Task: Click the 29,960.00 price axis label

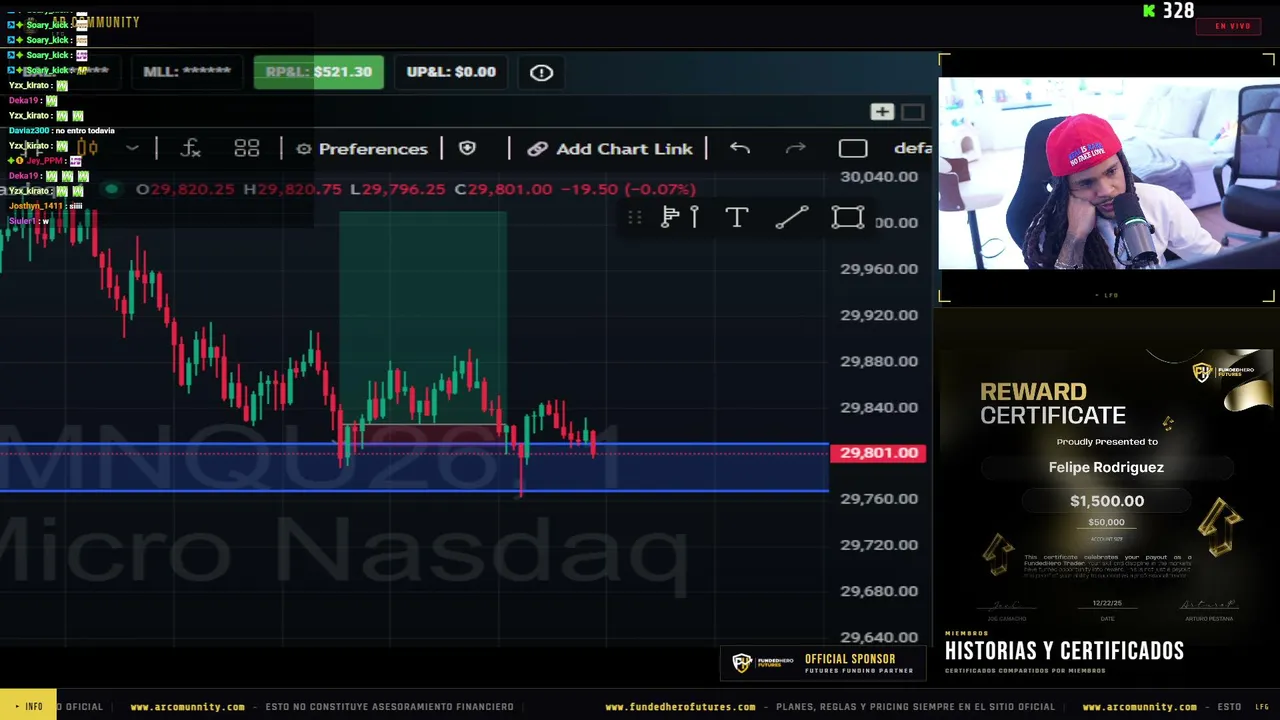Action: click(879, 269)
